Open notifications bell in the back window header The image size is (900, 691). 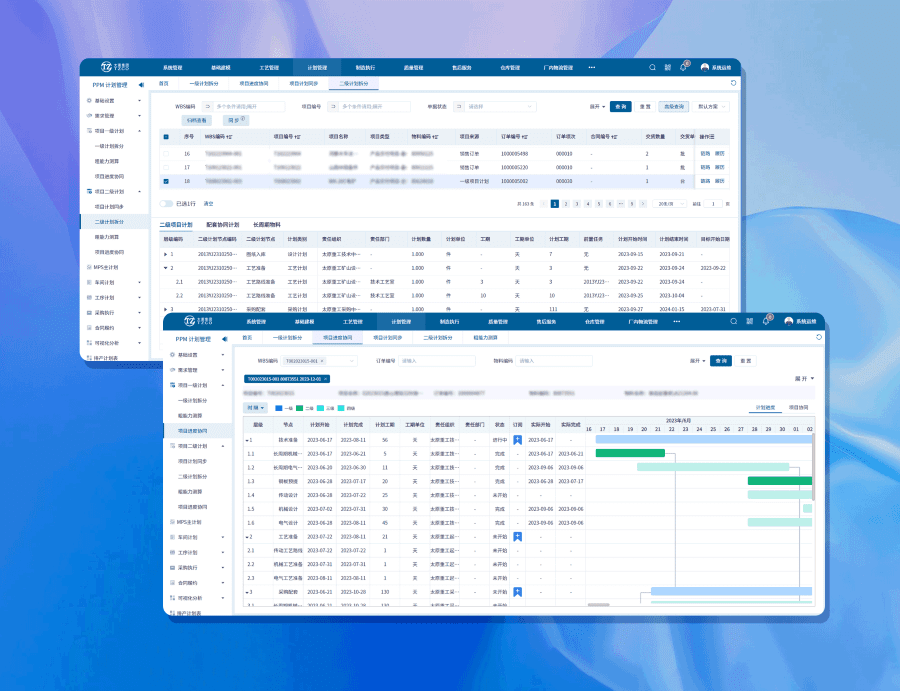tap(683, 67)
